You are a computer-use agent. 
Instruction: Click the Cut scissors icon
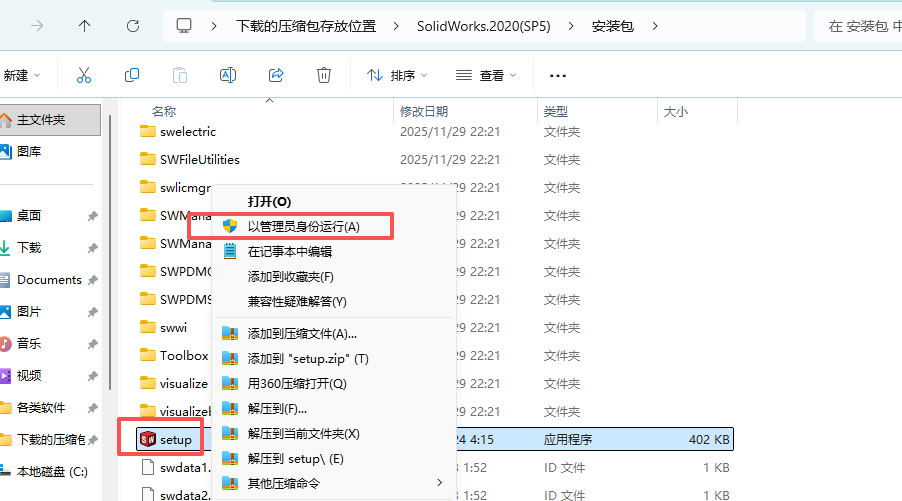(x=84, y=75)
